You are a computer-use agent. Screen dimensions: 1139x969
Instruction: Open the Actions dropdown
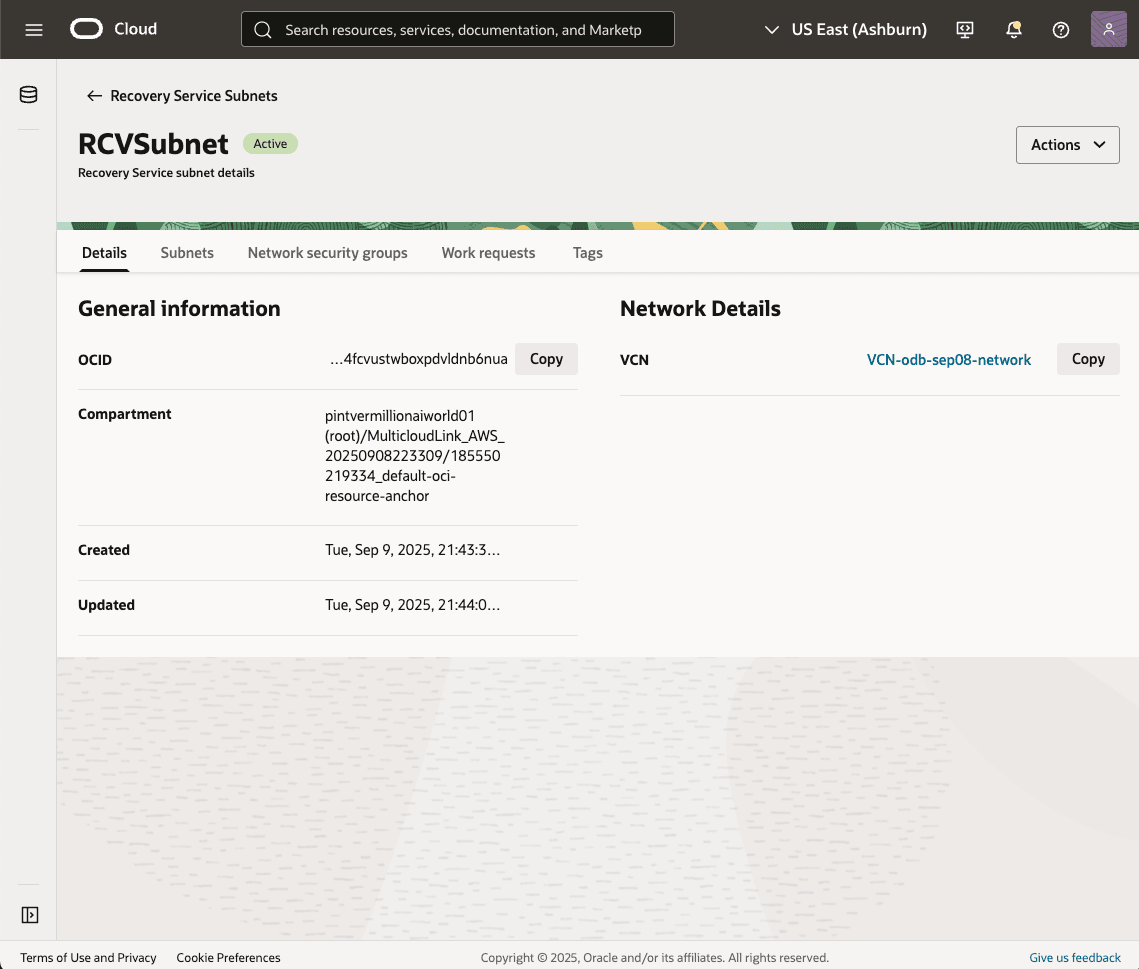pos(1067,144)
